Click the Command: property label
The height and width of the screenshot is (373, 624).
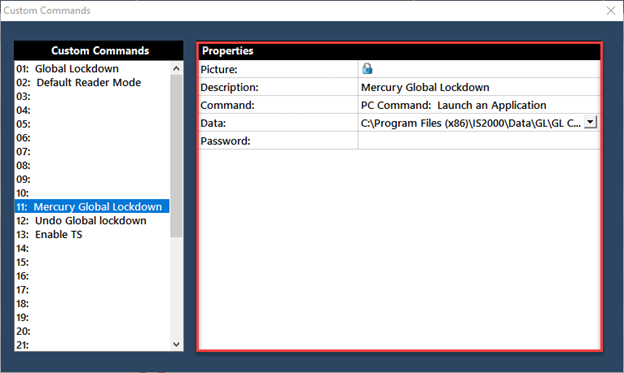coord(227,105)
